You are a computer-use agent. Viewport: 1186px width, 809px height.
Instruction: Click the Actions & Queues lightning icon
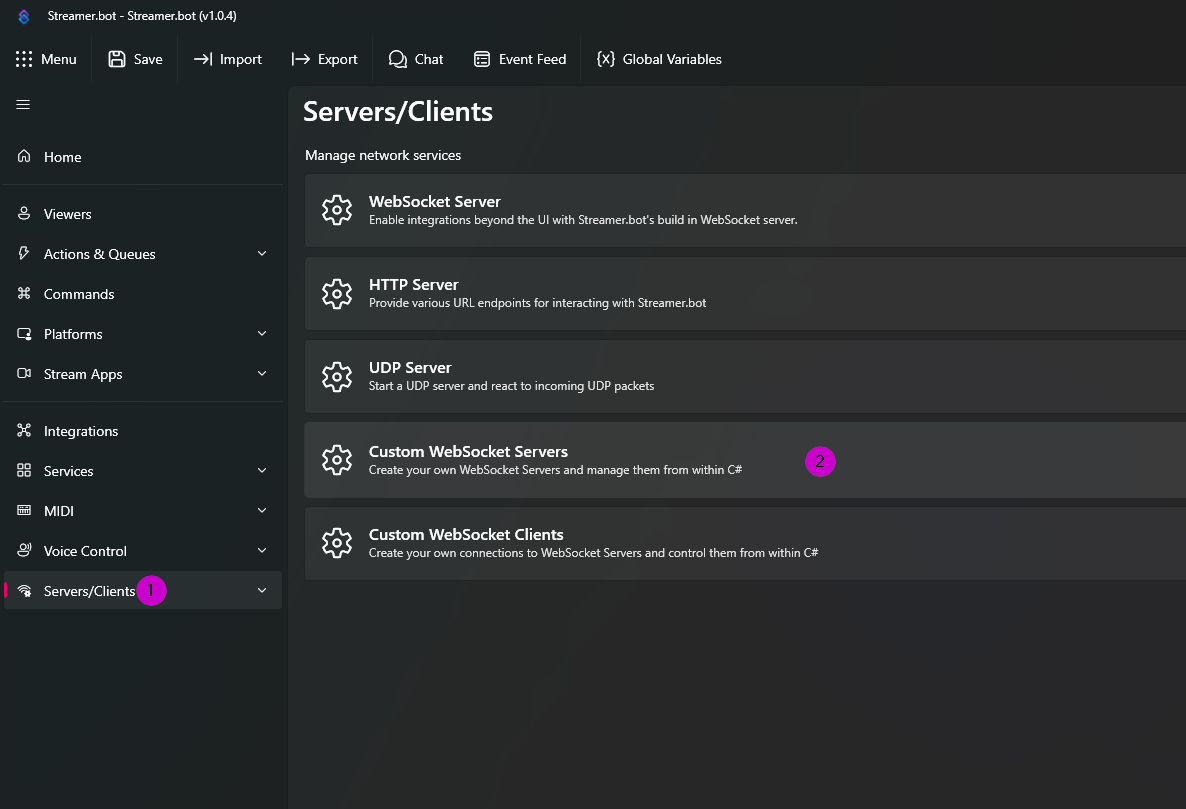pos(24,253)
